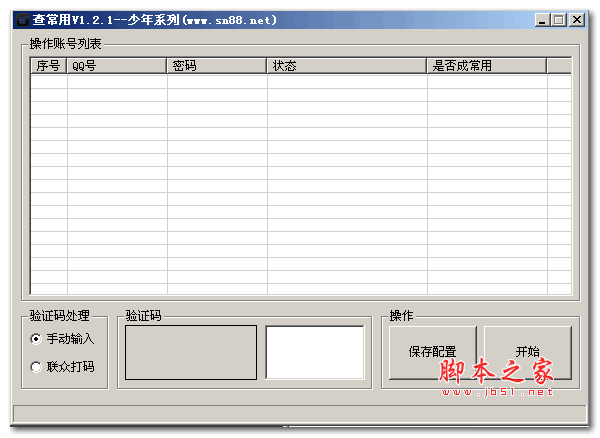The image size is (600, 438).
Task: Click the 是否成常用 column header
Action: 487,66
